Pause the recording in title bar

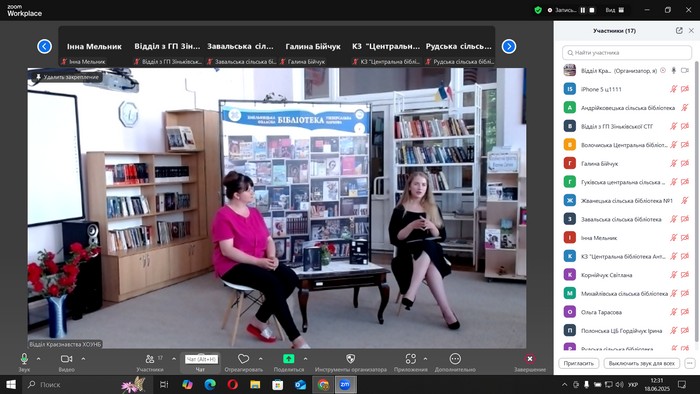(583, 10)
